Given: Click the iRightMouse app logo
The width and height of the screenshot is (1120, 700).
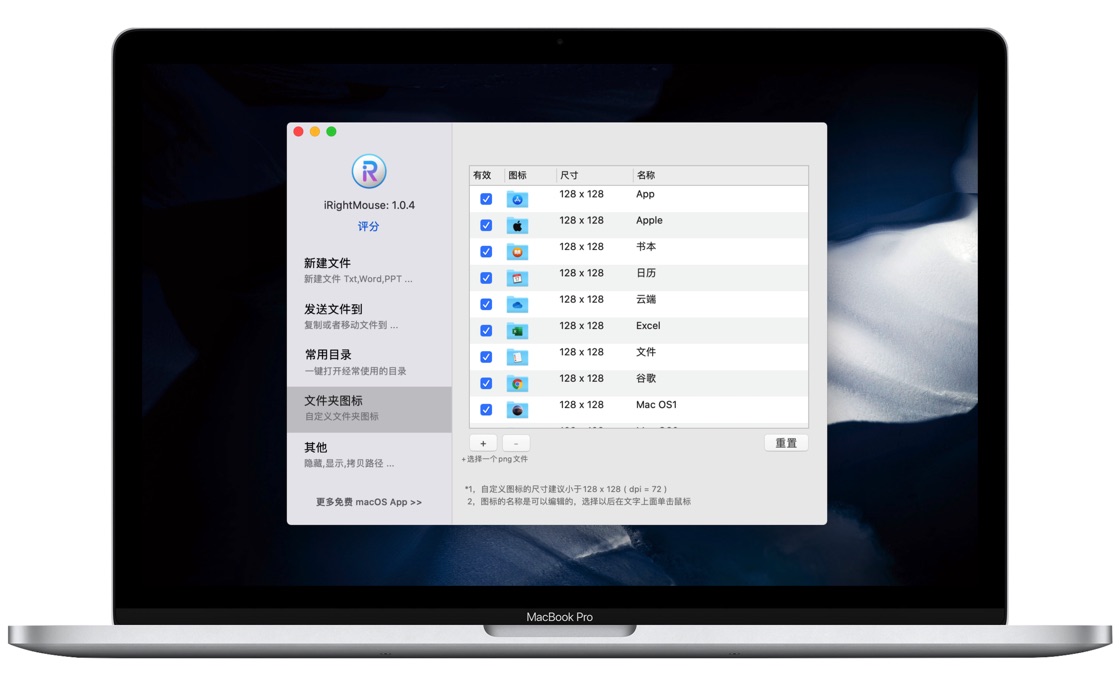Looking at the screenshot, I should [369, 171].
